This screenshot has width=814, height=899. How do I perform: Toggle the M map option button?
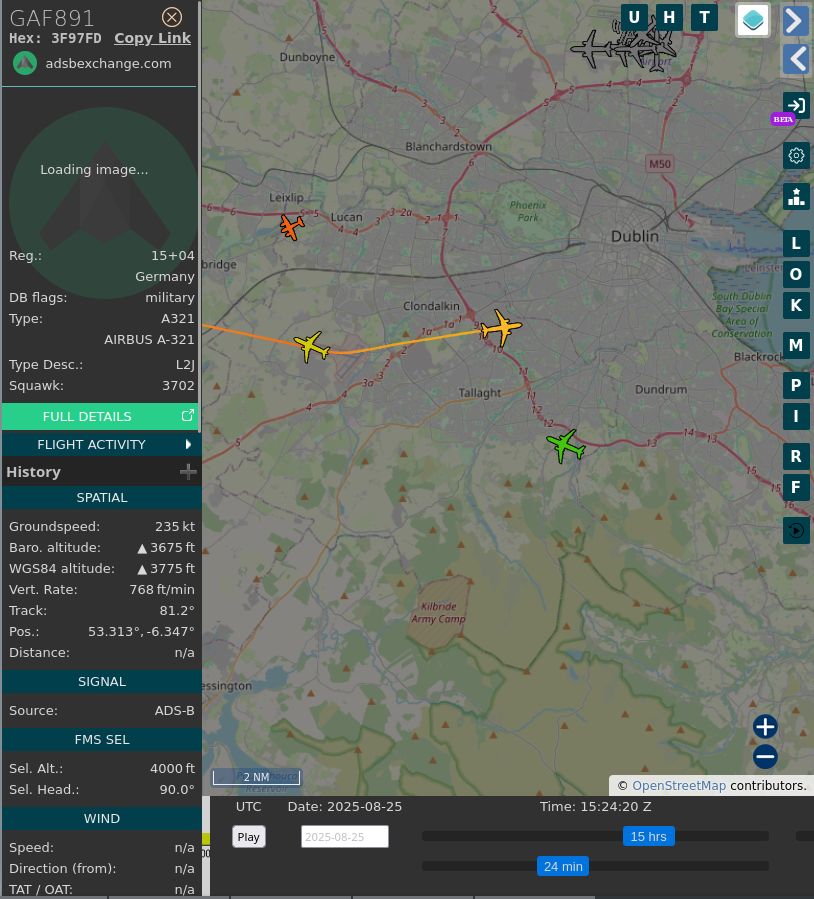point(796,345)
